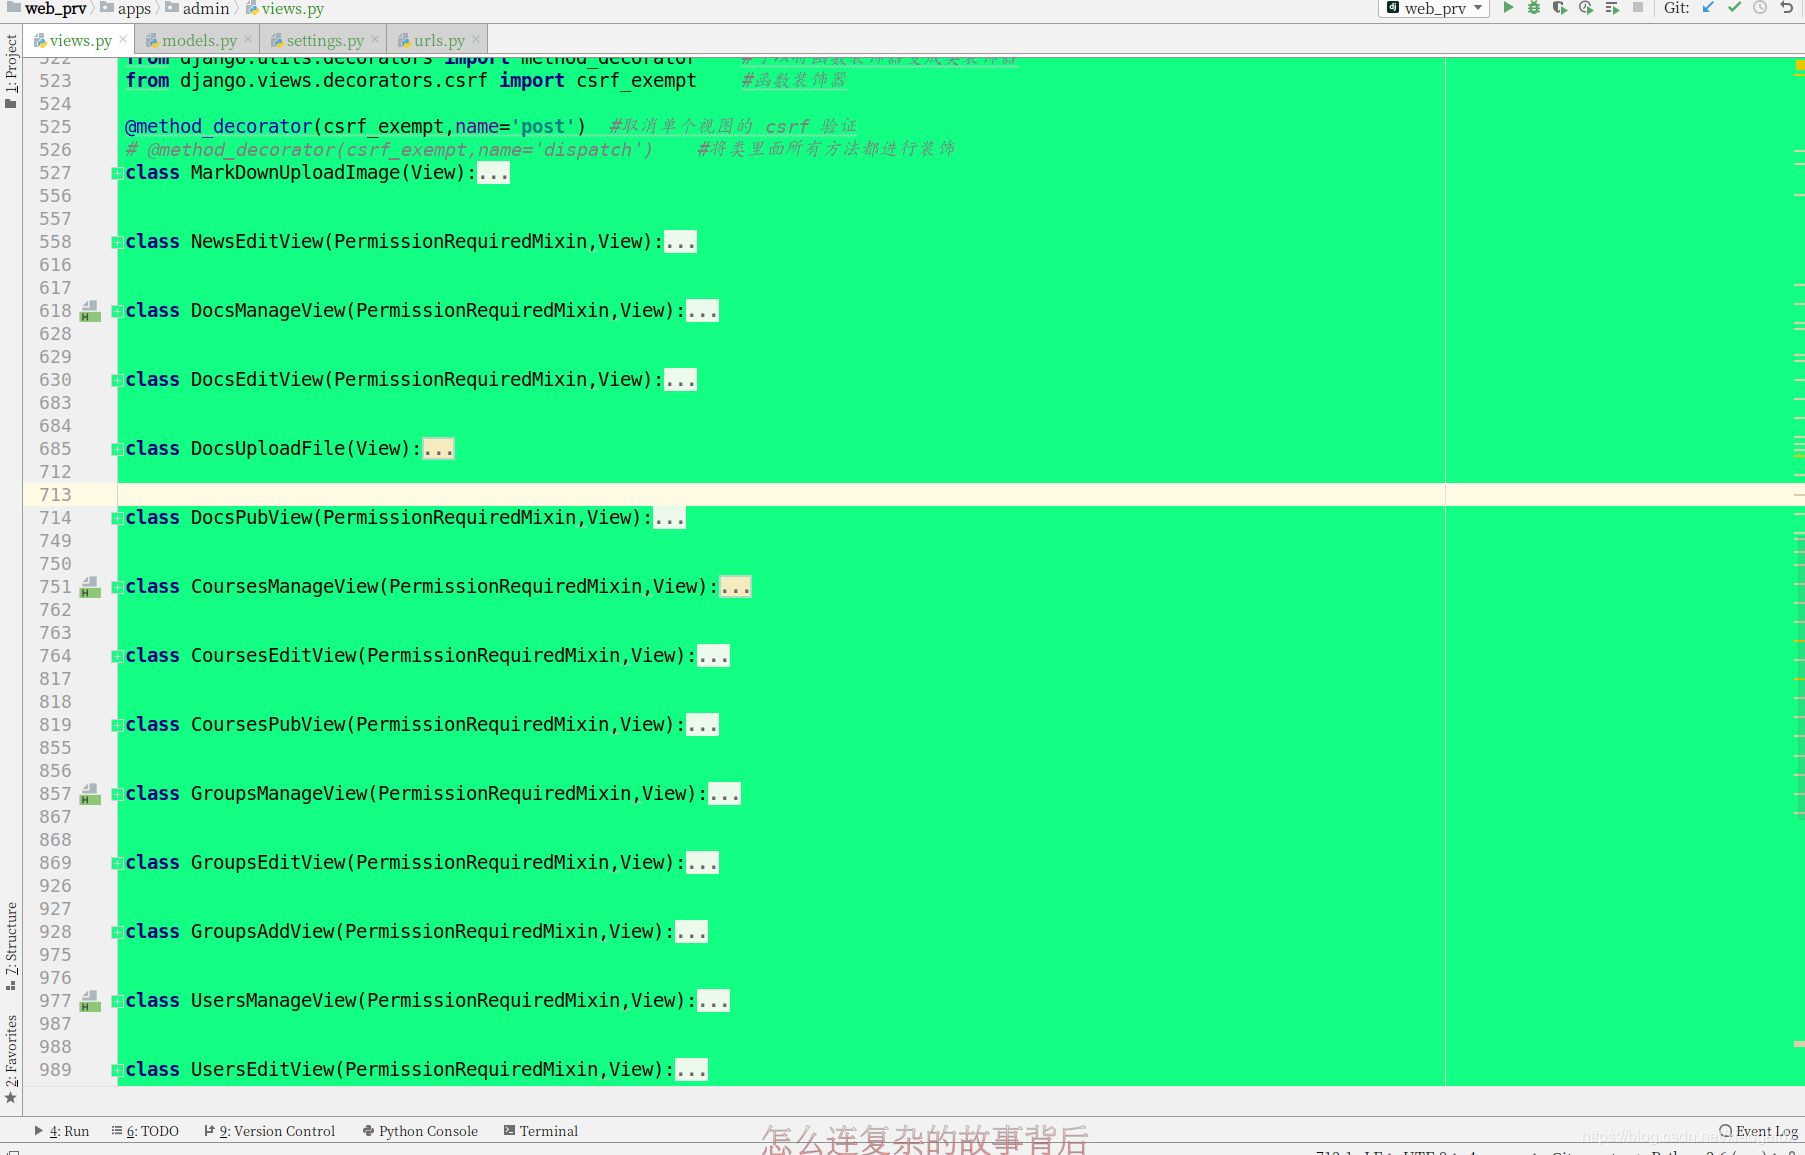The width and height of the screenshot is (1805, 1155).
Task: Expand the folded DocsUploadFile class
Action: [117, 449]
